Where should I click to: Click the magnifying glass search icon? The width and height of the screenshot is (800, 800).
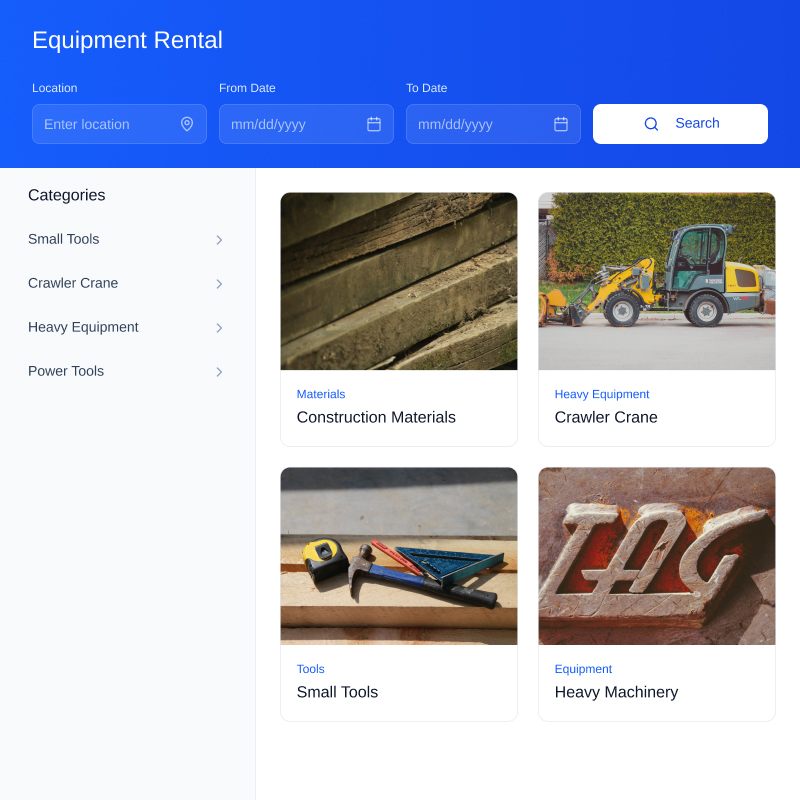[x=651, y=124]
